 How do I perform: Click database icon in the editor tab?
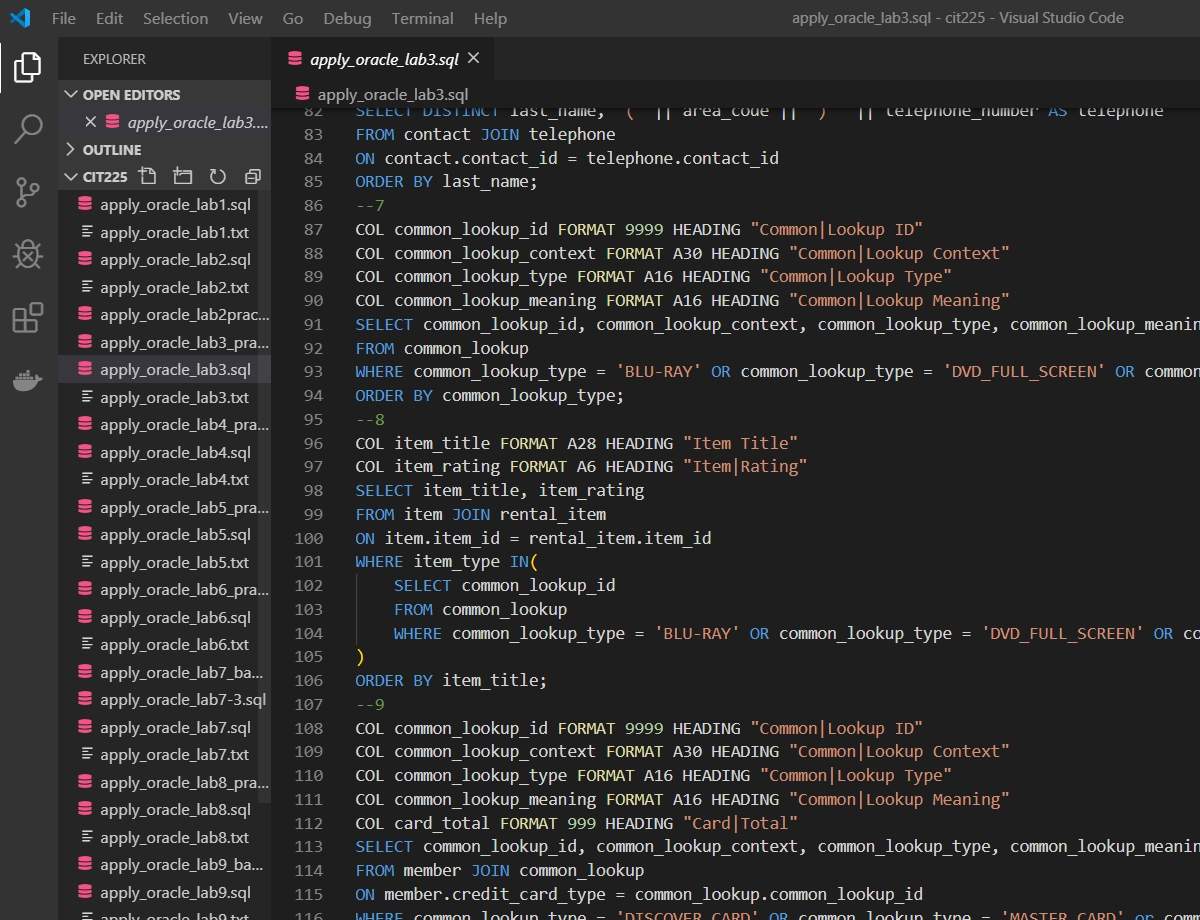(x=295, y=59)
